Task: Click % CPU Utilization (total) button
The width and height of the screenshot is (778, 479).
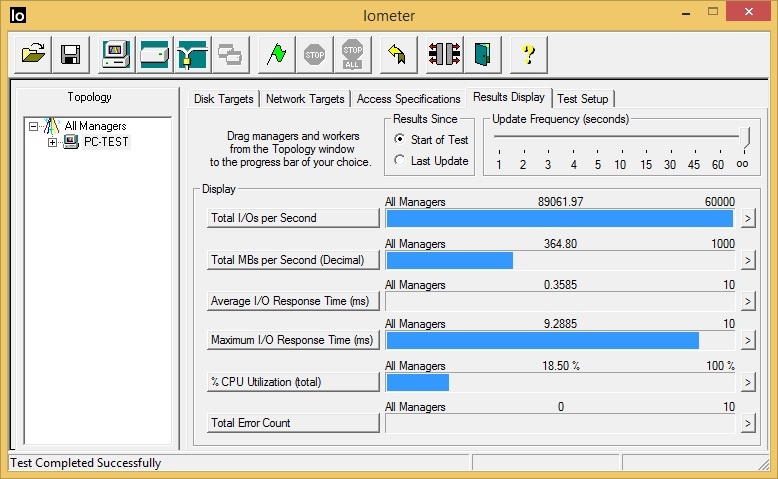Action: 293,382
